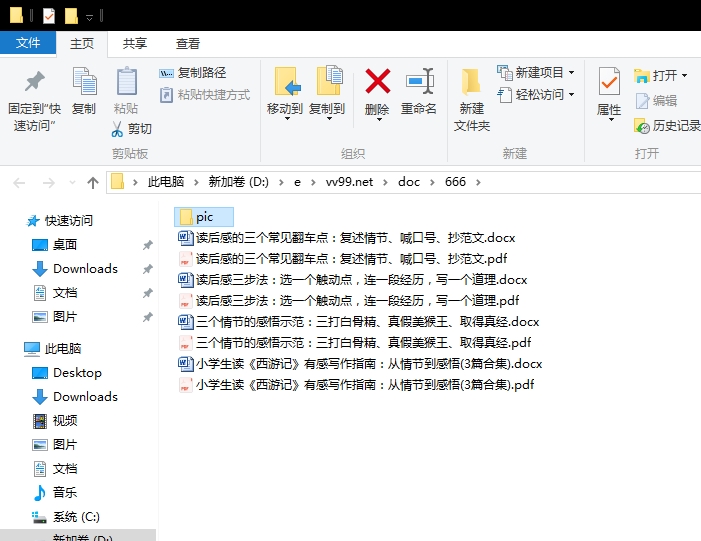Open pinned 图片 under Quick access
Screen dimensions: 701x541
(55, 317)
